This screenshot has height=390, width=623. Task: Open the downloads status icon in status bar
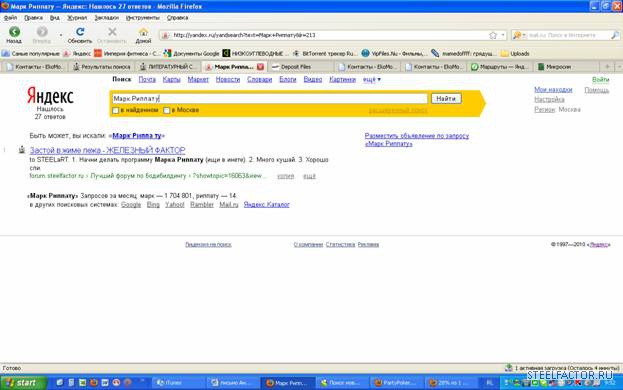point(508,368)
